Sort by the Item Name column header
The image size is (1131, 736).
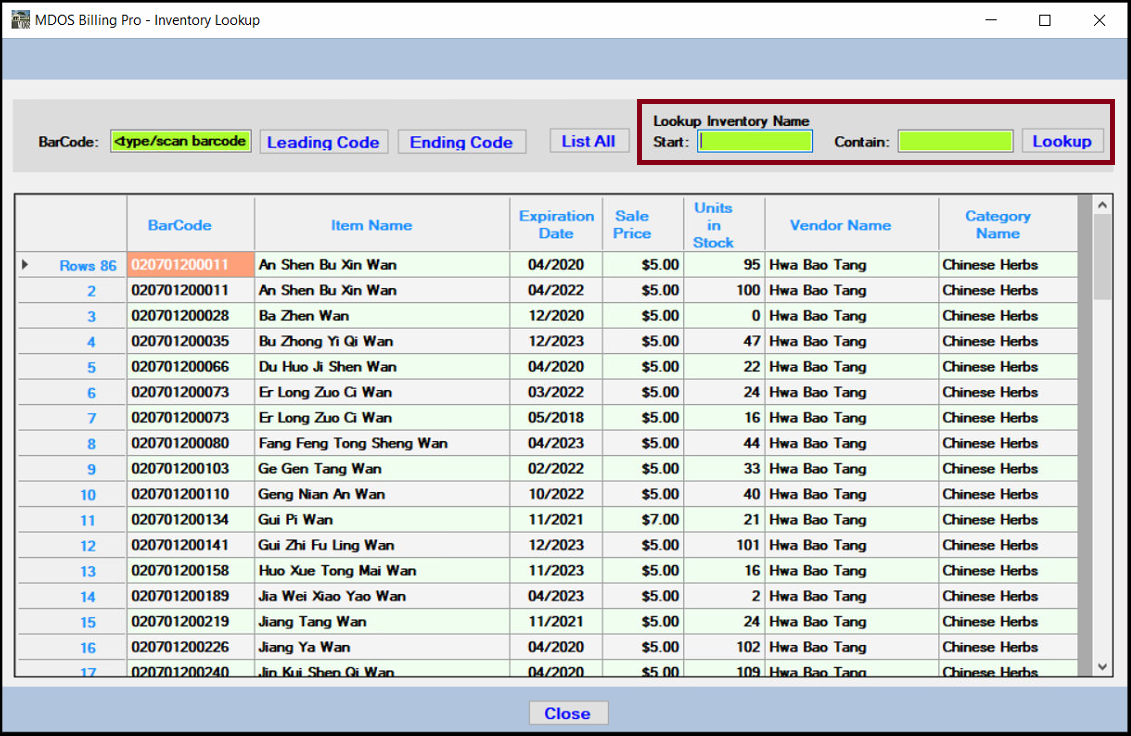point(371,224)
